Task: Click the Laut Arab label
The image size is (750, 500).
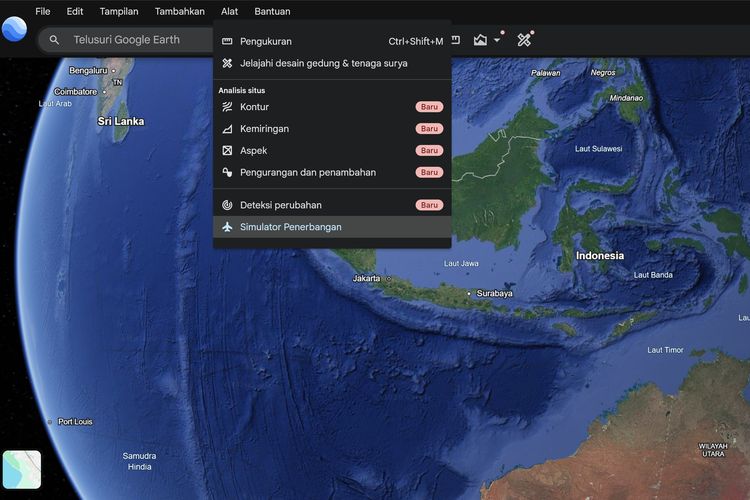Action: pos(55,103)
